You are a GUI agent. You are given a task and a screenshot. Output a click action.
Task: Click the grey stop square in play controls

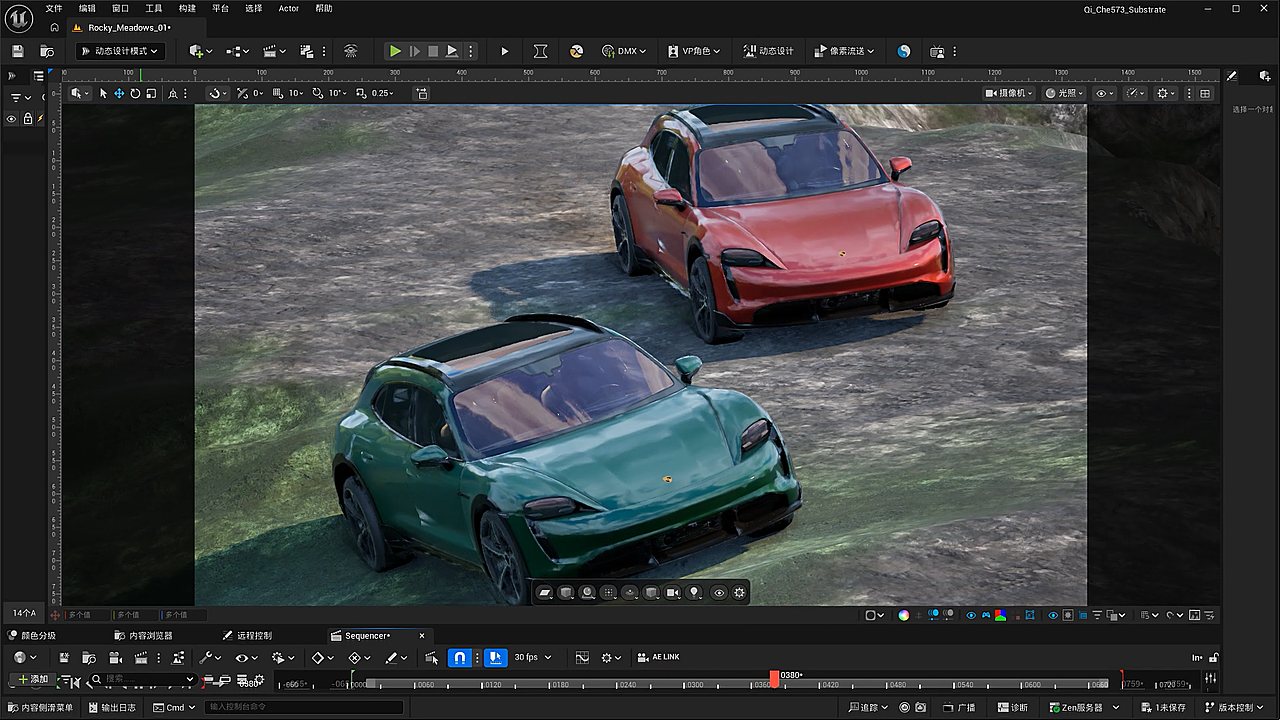point(433,51)
